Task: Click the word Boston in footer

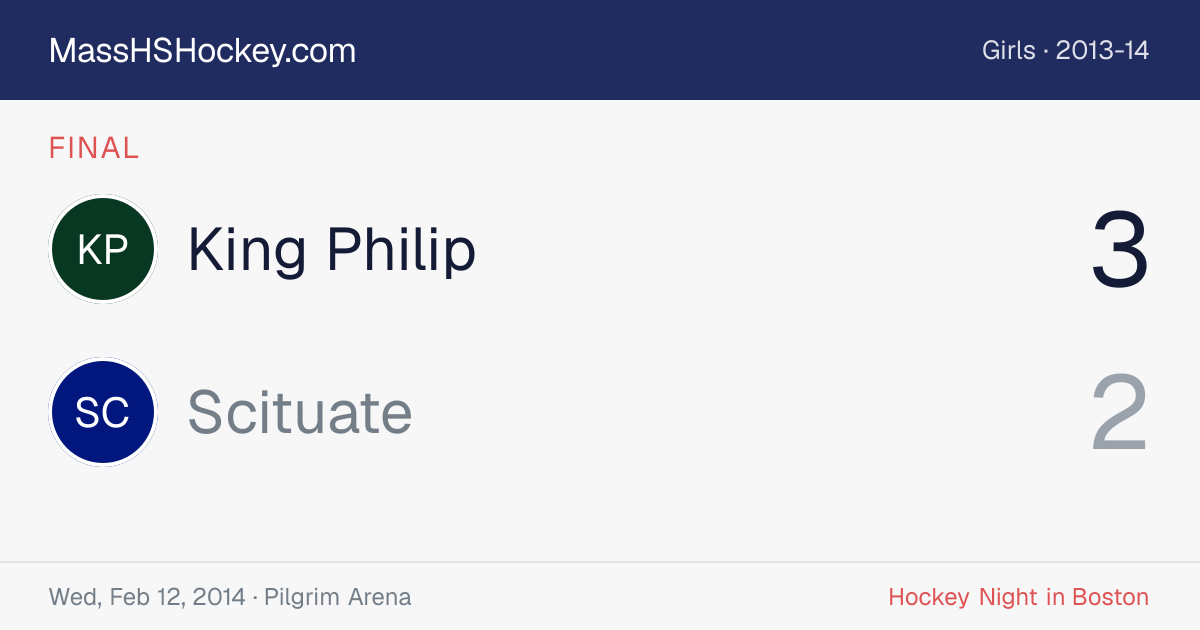Action: 1110,597
